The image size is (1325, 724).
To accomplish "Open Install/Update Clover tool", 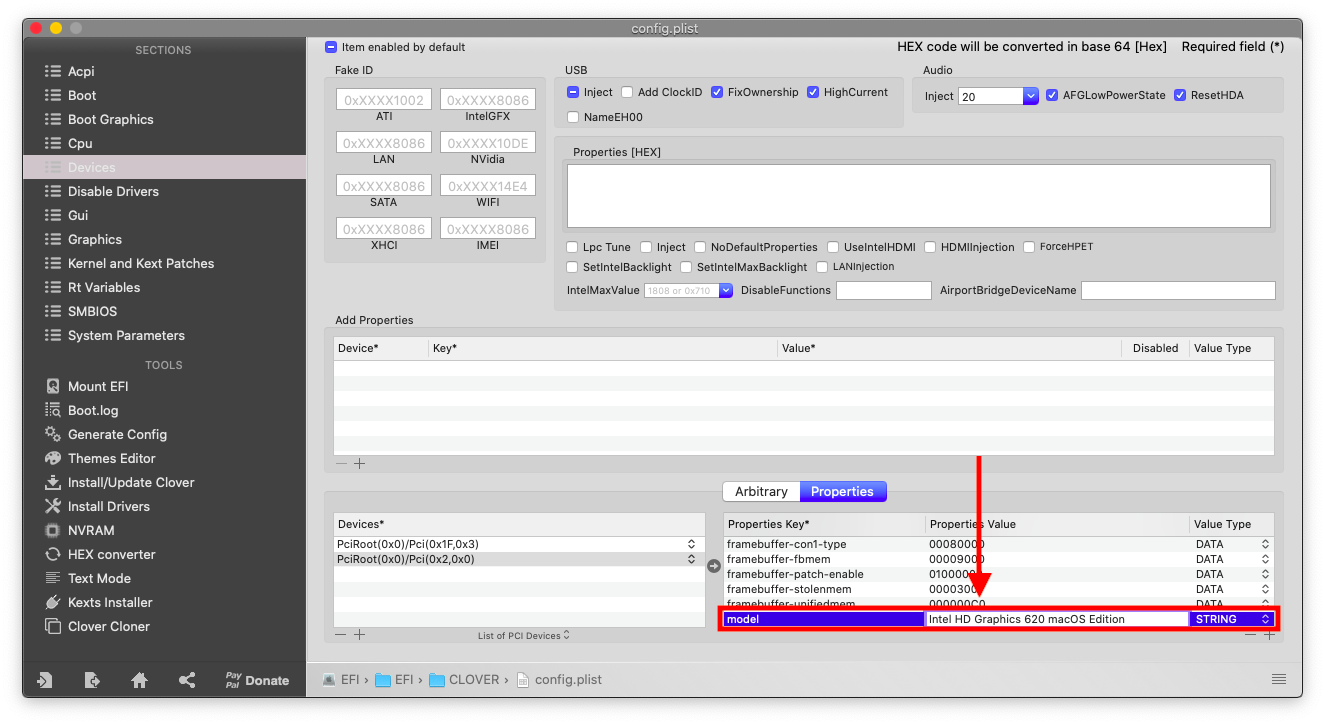I will 119,482.
